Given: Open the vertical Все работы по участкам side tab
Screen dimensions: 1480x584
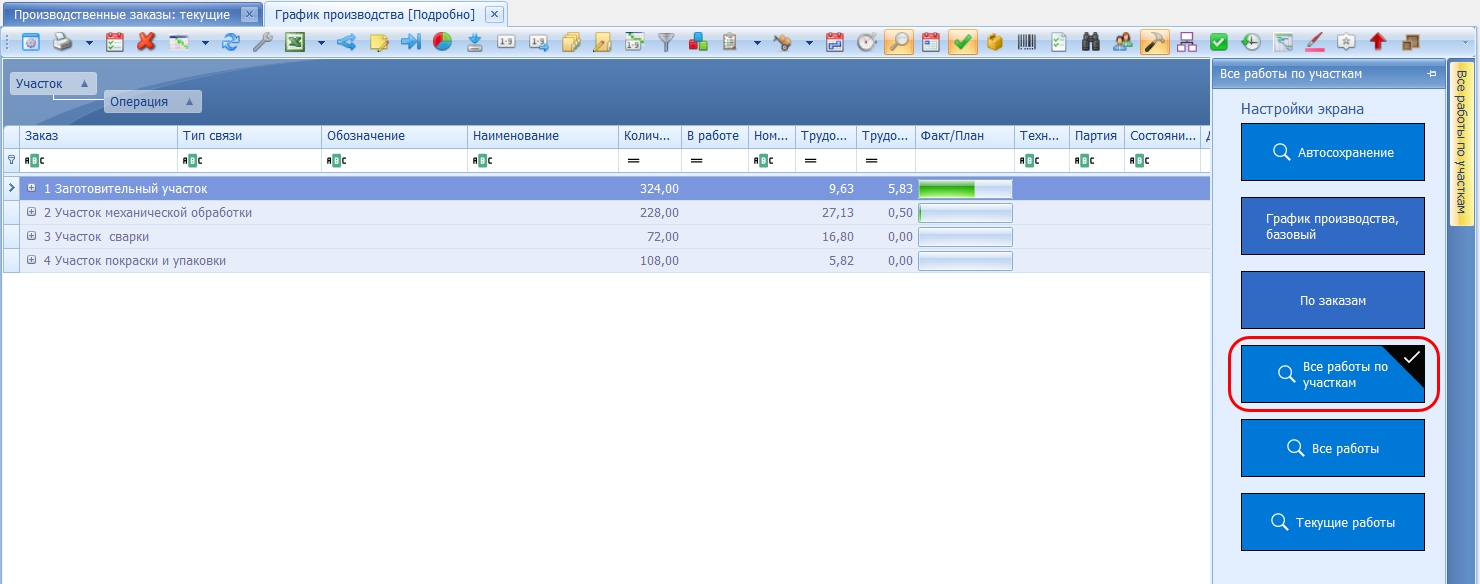Looking at the screenshot, I should (1461, 141).
